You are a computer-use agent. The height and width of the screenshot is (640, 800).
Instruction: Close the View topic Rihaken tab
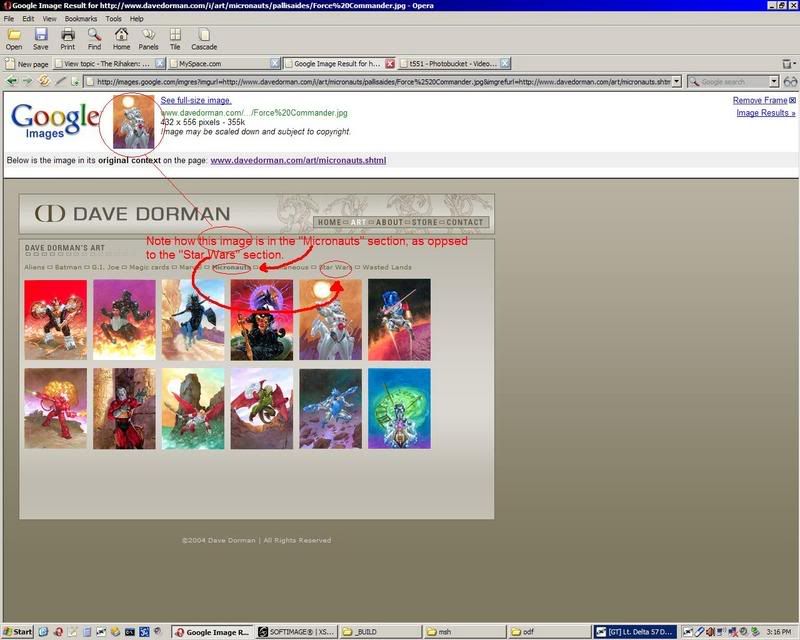160,64
